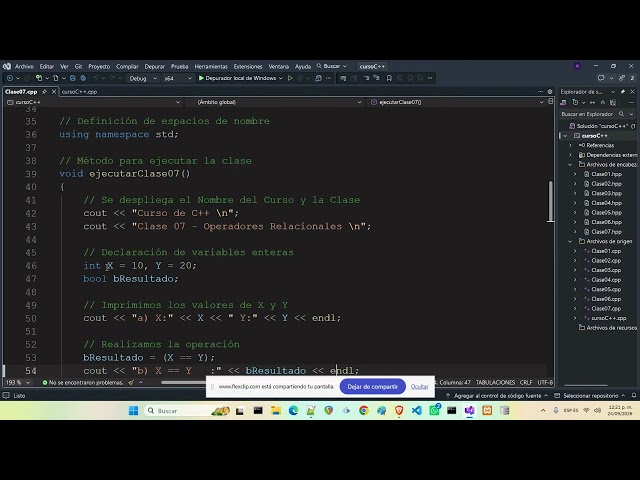
Task: Click Seleccionar repositorio in status bar
Action: [590, 396]
